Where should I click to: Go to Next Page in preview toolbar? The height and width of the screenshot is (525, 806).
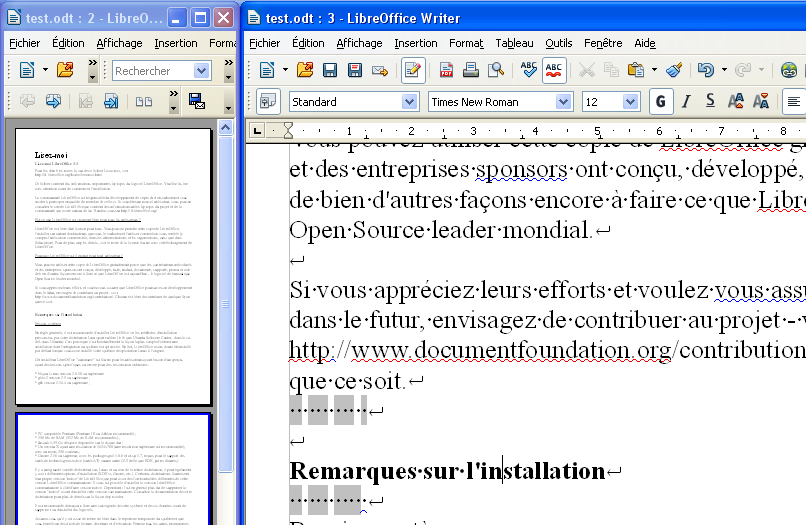pyautogui.click(x=53, y=101)
